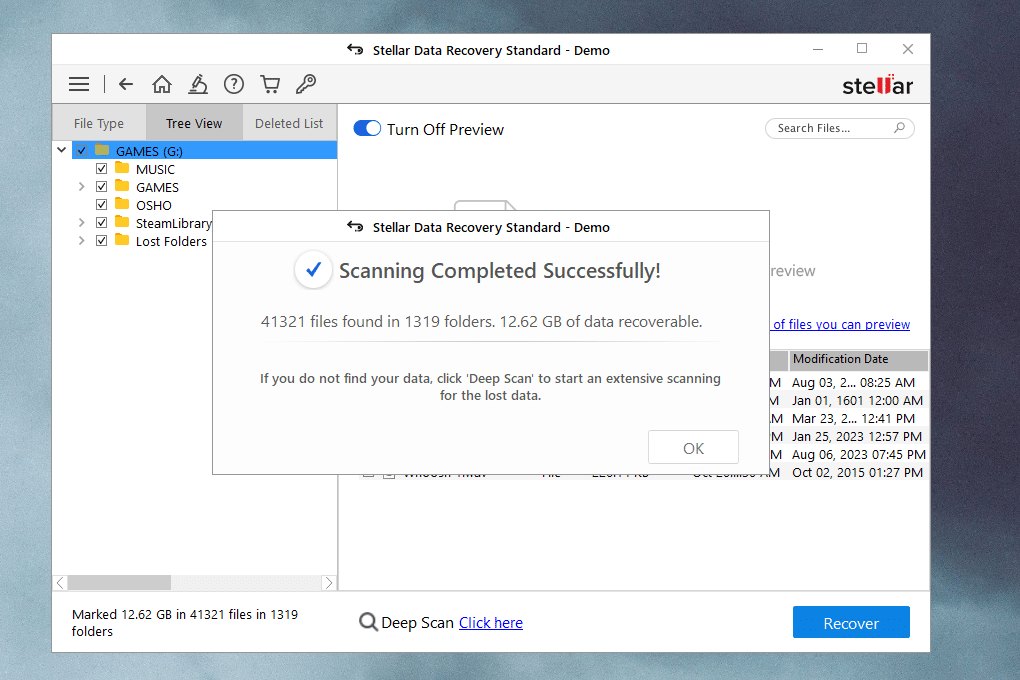Click the tree scrollbar left arrow
Viewport: 1020px width, 680px height.
point(60,582)
